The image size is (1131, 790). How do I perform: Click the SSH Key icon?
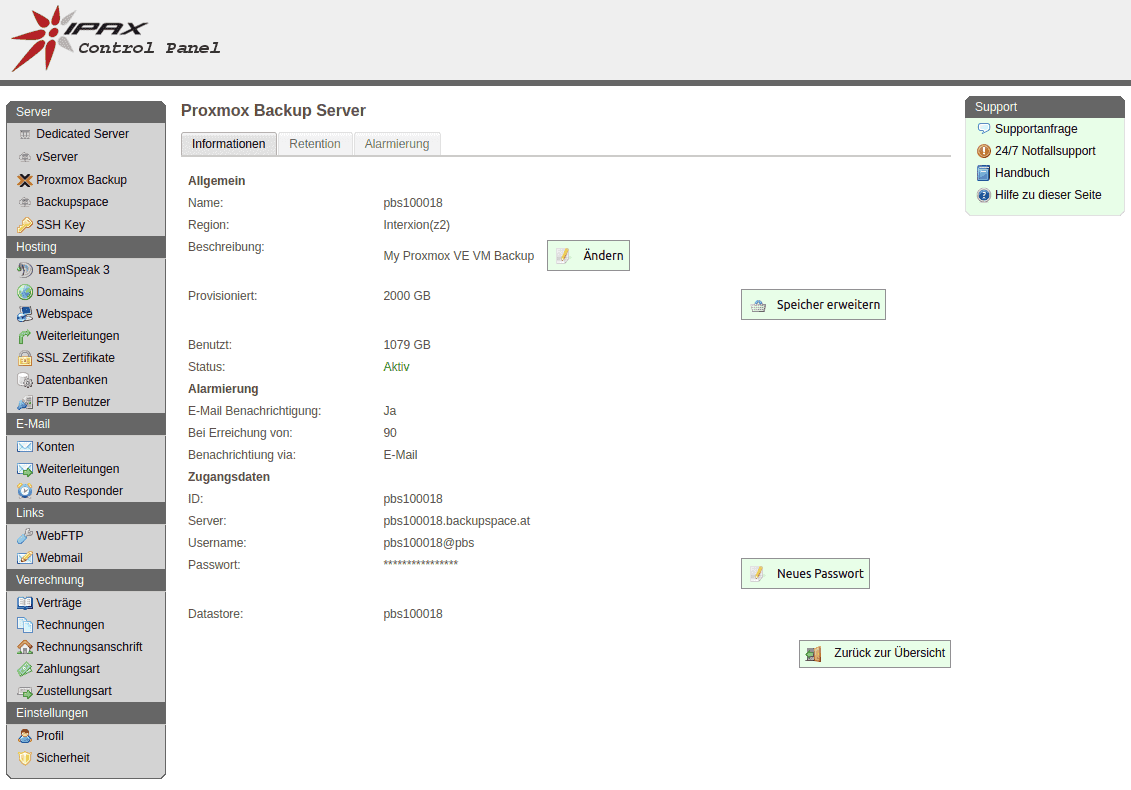[25, 225]
